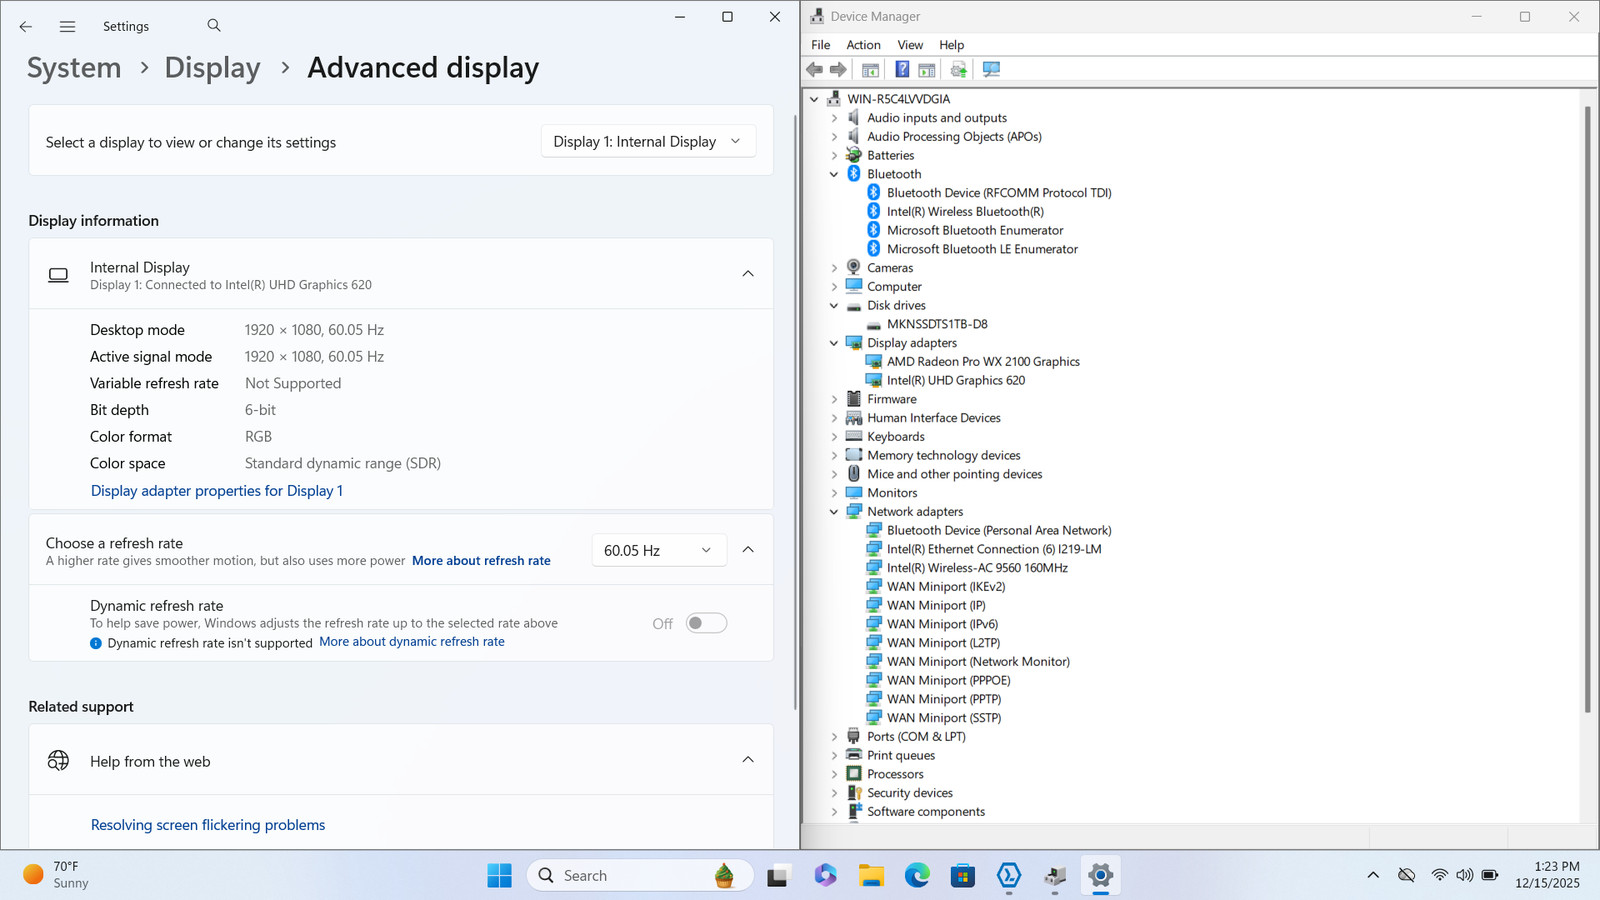Select Intel(R) Ethernet Connection (6) I219-LM
Screen dimensions: 1600x900
click(x=994, y=549)
